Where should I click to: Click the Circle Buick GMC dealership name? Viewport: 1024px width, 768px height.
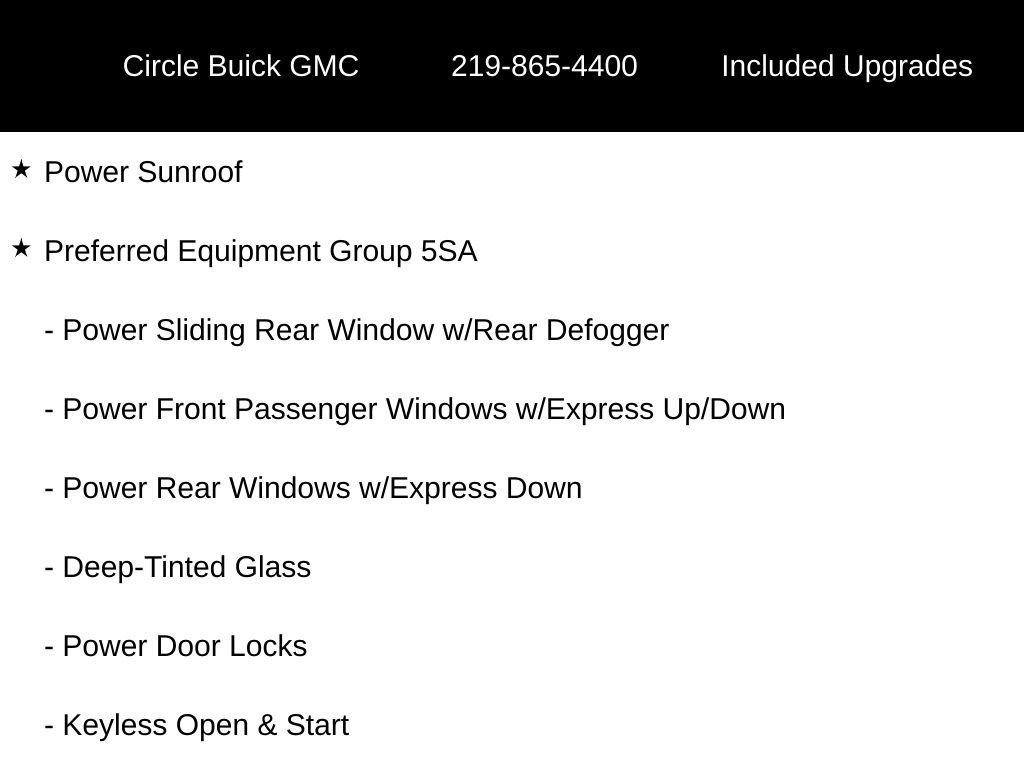[240, 66]
